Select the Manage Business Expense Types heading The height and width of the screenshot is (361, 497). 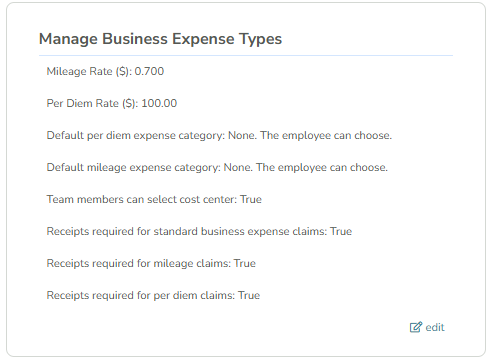pos(160,39)
